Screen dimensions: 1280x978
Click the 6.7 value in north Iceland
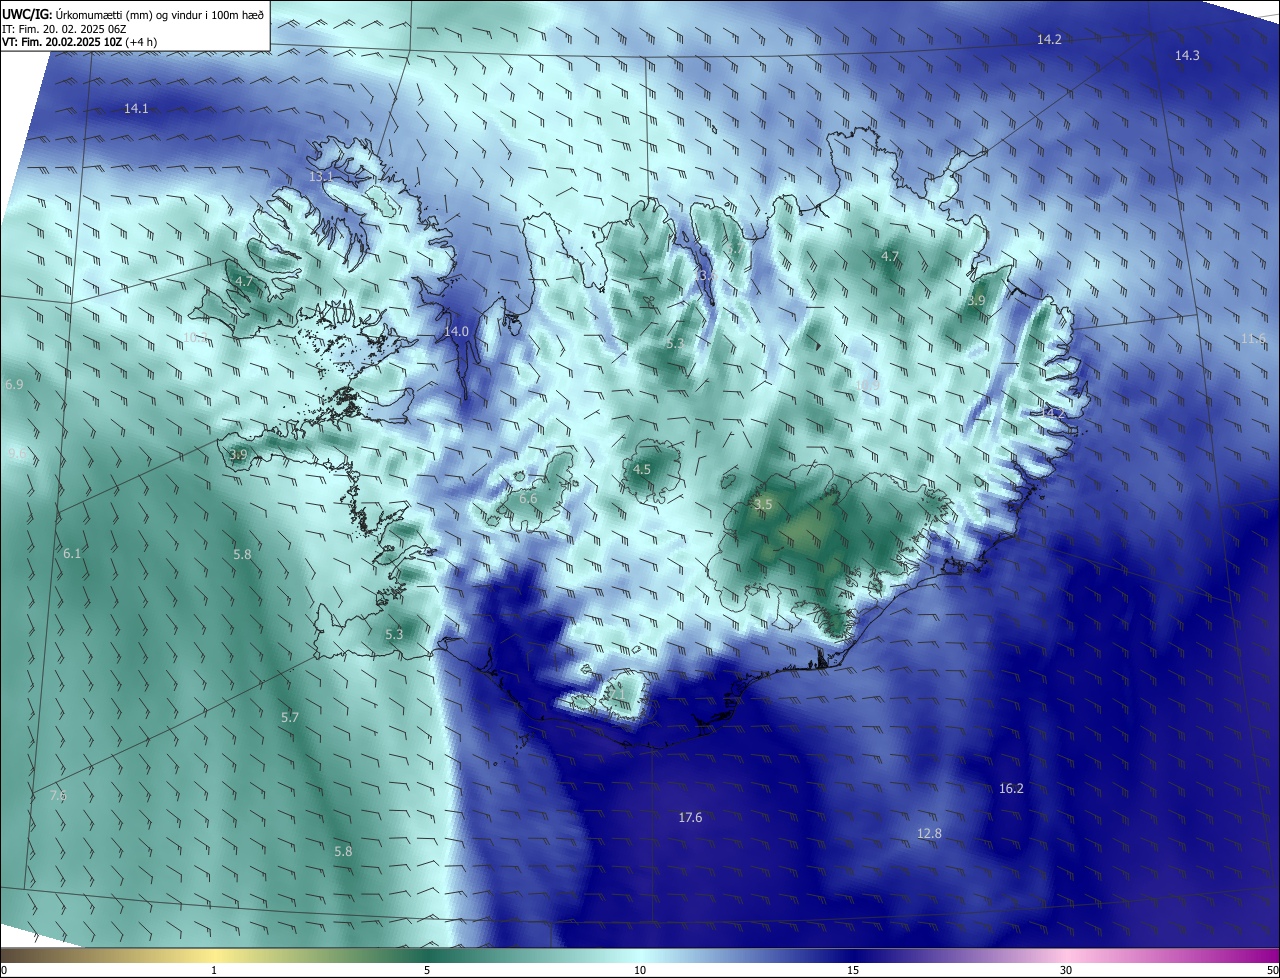[x=735, y=248]
